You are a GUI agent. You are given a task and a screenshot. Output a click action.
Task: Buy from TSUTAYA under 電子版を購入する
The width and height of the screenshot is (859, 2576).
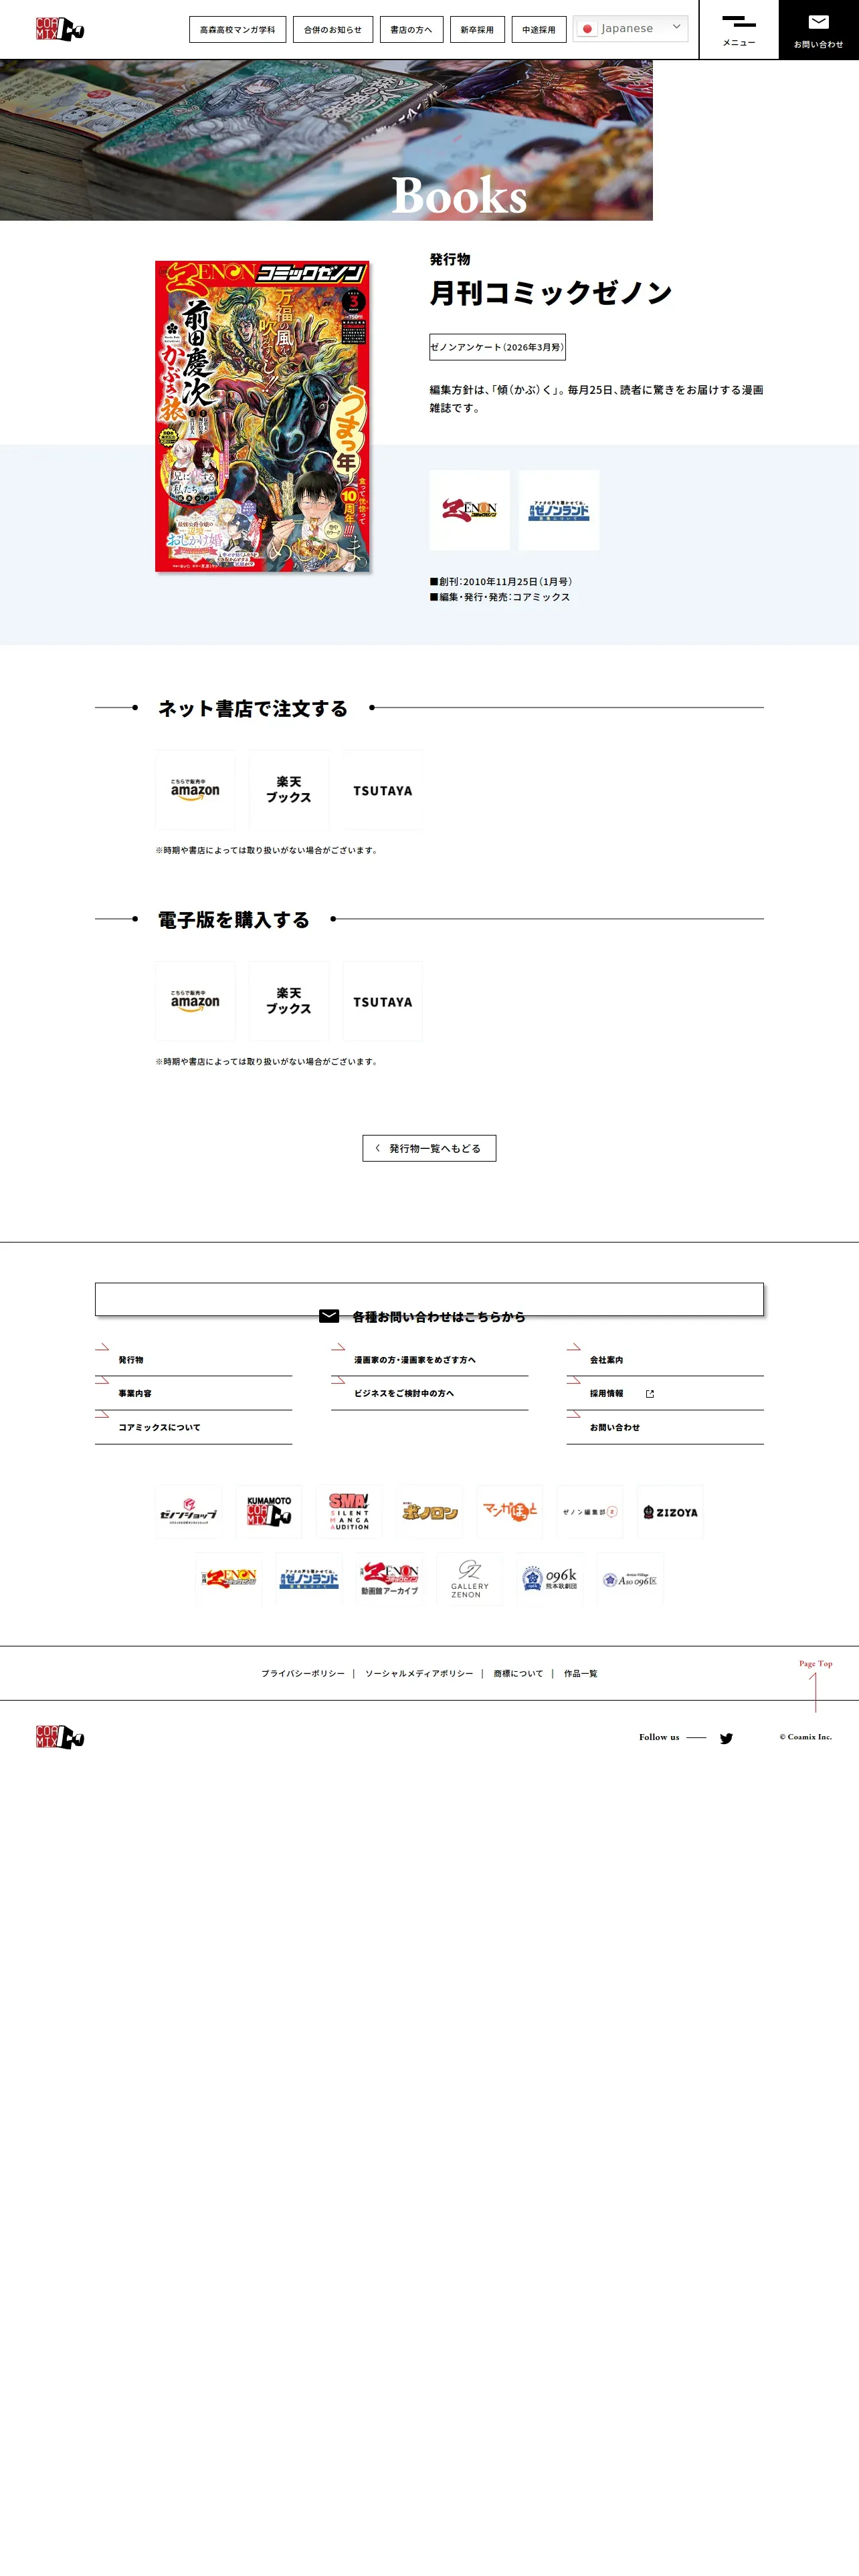tap(383, 1001)
